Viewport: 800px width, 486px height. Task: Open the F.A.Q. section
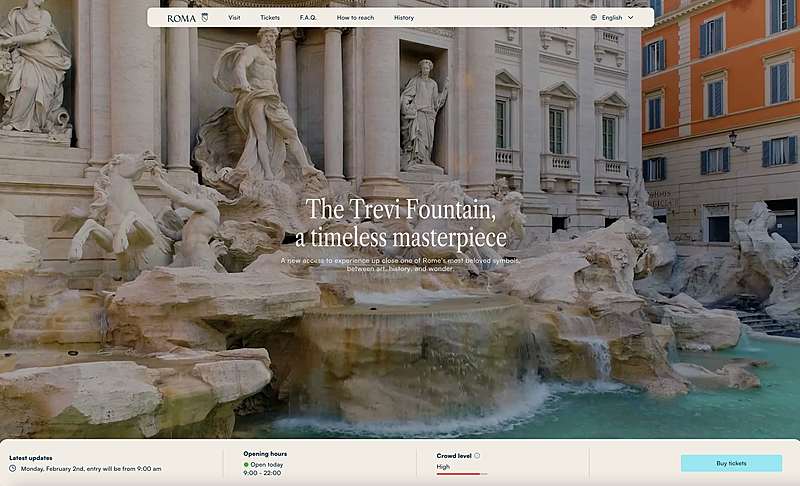click(x=308, y=18)
